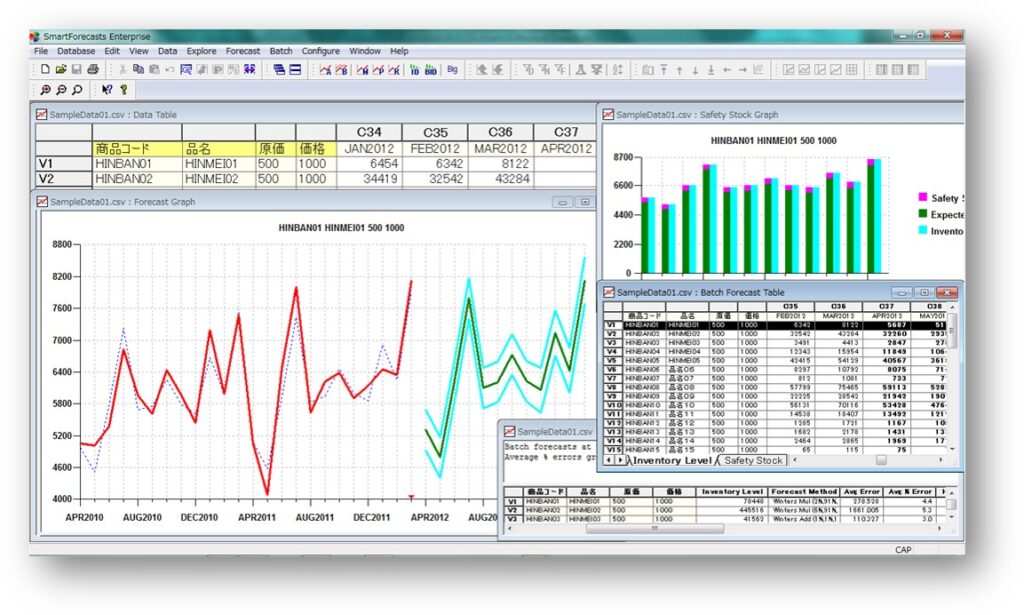Open the Forecast menu
Viewport: 1024px width, 615px height.
[243, 50]
